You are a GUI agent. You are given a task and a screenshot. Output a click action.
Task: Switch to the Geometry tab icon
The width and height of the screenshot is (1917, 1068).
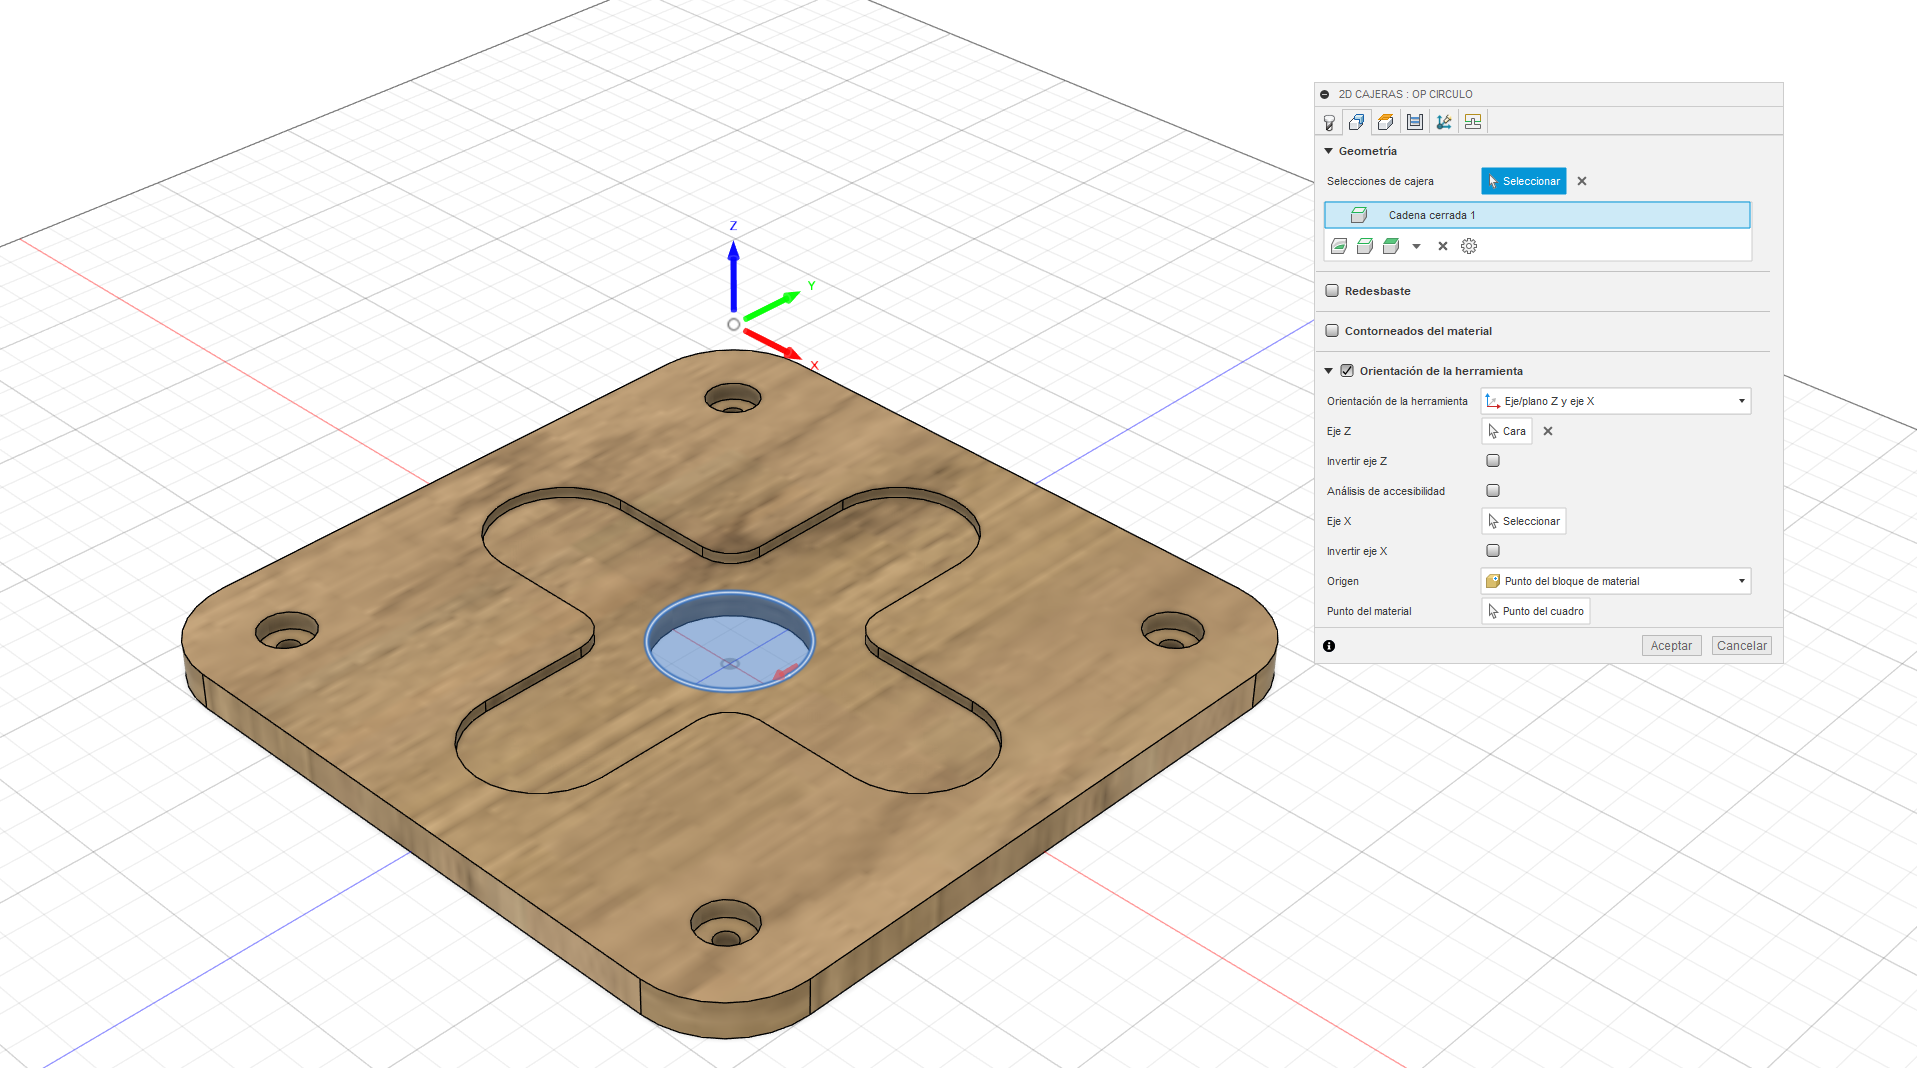(x=1356, y=122)
